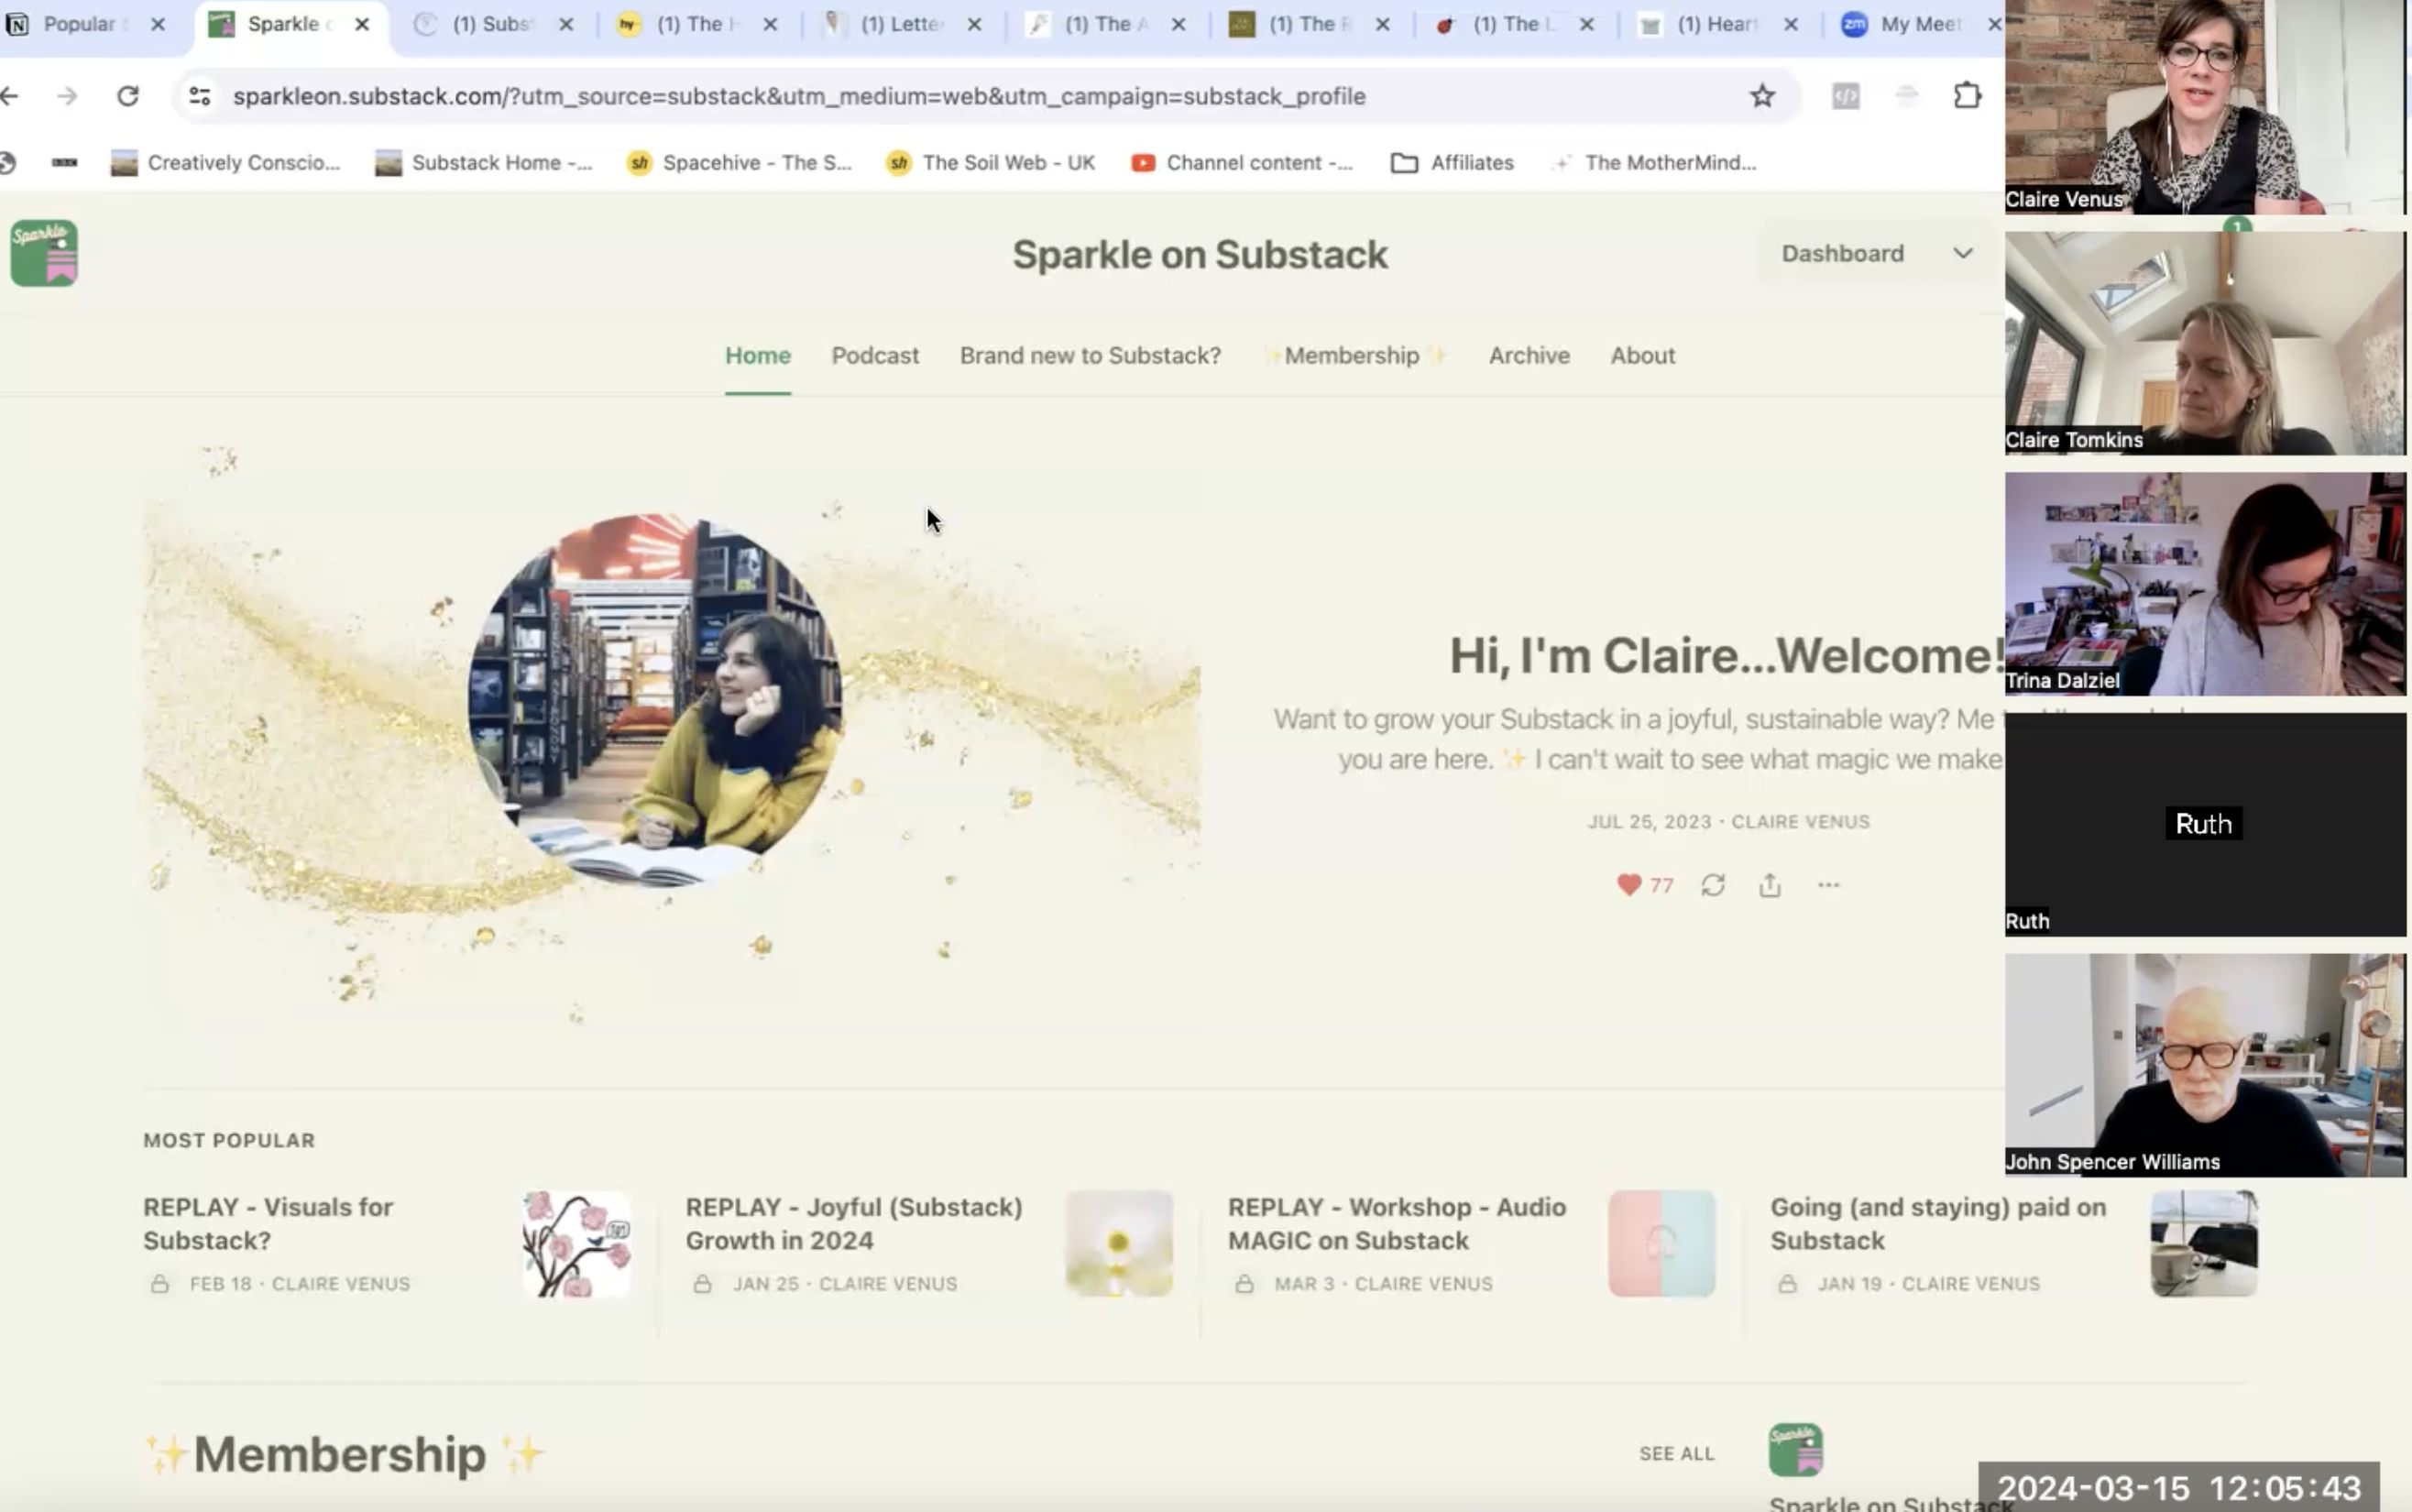Viewport: 2412px width, 1512px height.
Task: Reload the page with the refresh icon
Action: click(128, 96)
